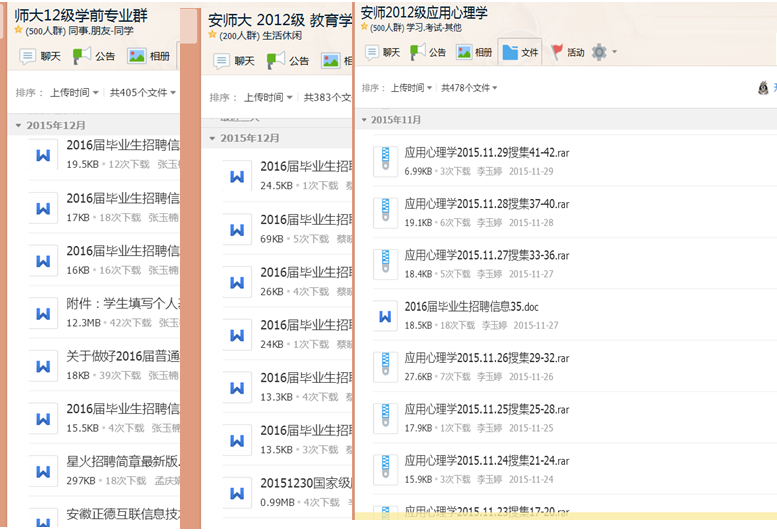The width and height of the screenshot is (777, 532).
Task: Click the rar icon for 应用心理学2015.11.26搜集29-32.rar
Action: coord(385,367)
